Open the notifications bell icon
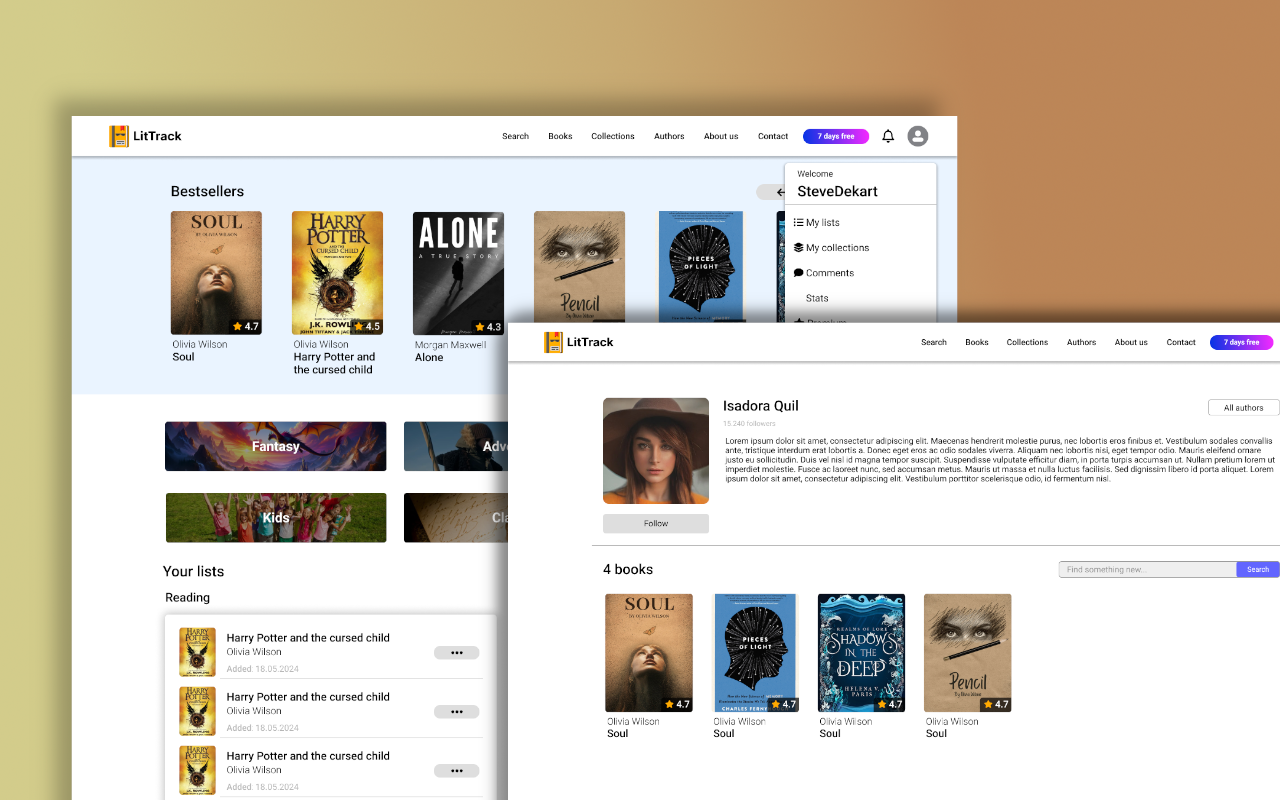The height and width of the screenshot is (800, 1280). tap(888, 136)
